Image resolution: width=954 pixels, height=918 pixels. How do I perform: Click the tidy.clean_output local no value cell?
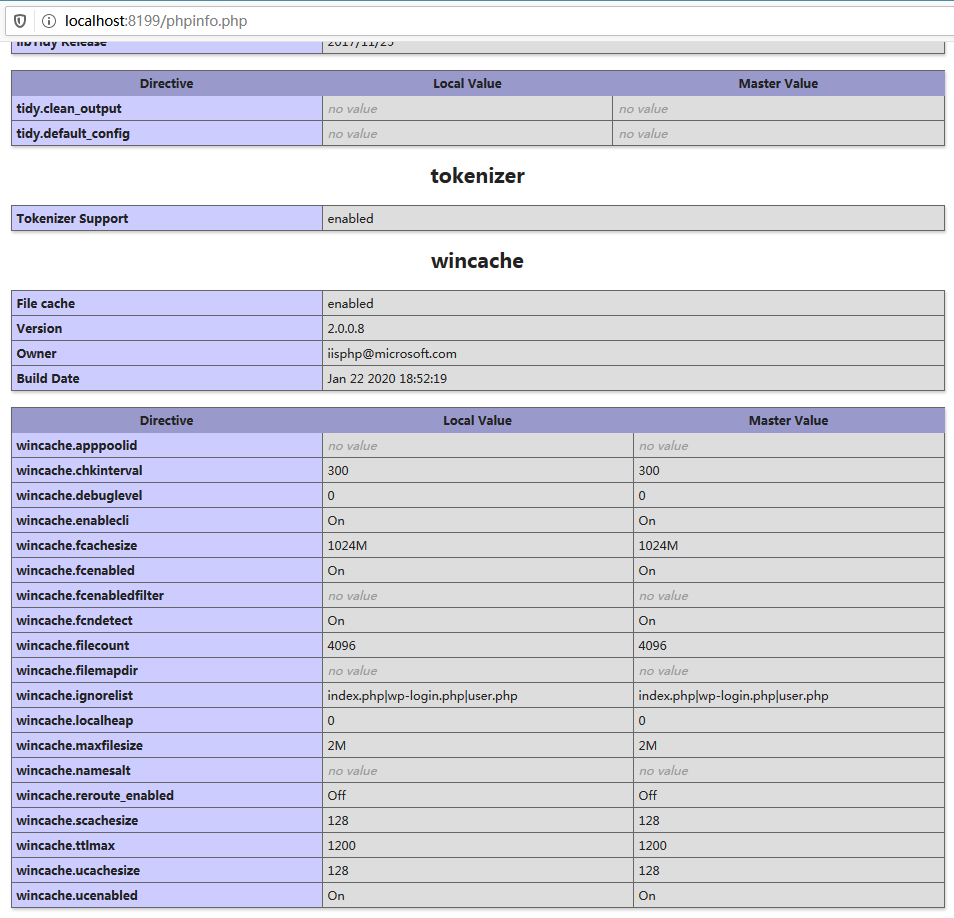click(x=467, y=109)
